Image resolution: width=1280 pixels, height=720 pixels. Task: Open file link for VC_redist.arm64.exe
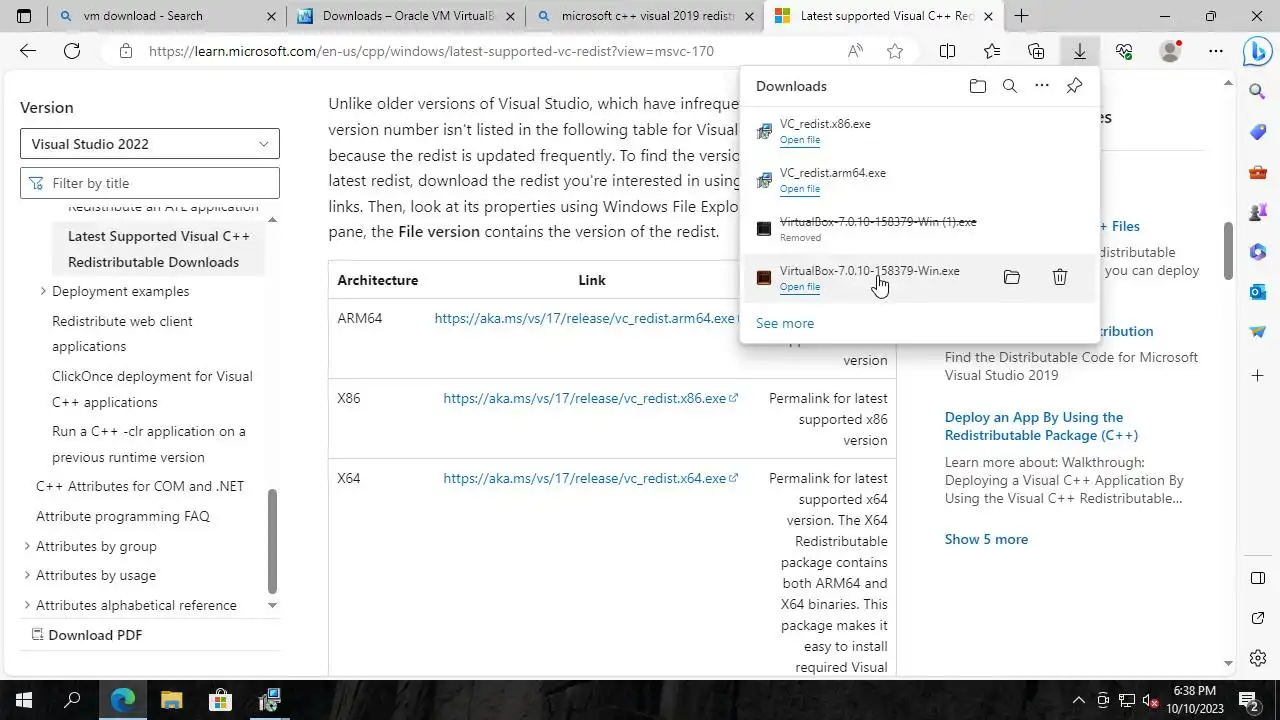point(799,189)
